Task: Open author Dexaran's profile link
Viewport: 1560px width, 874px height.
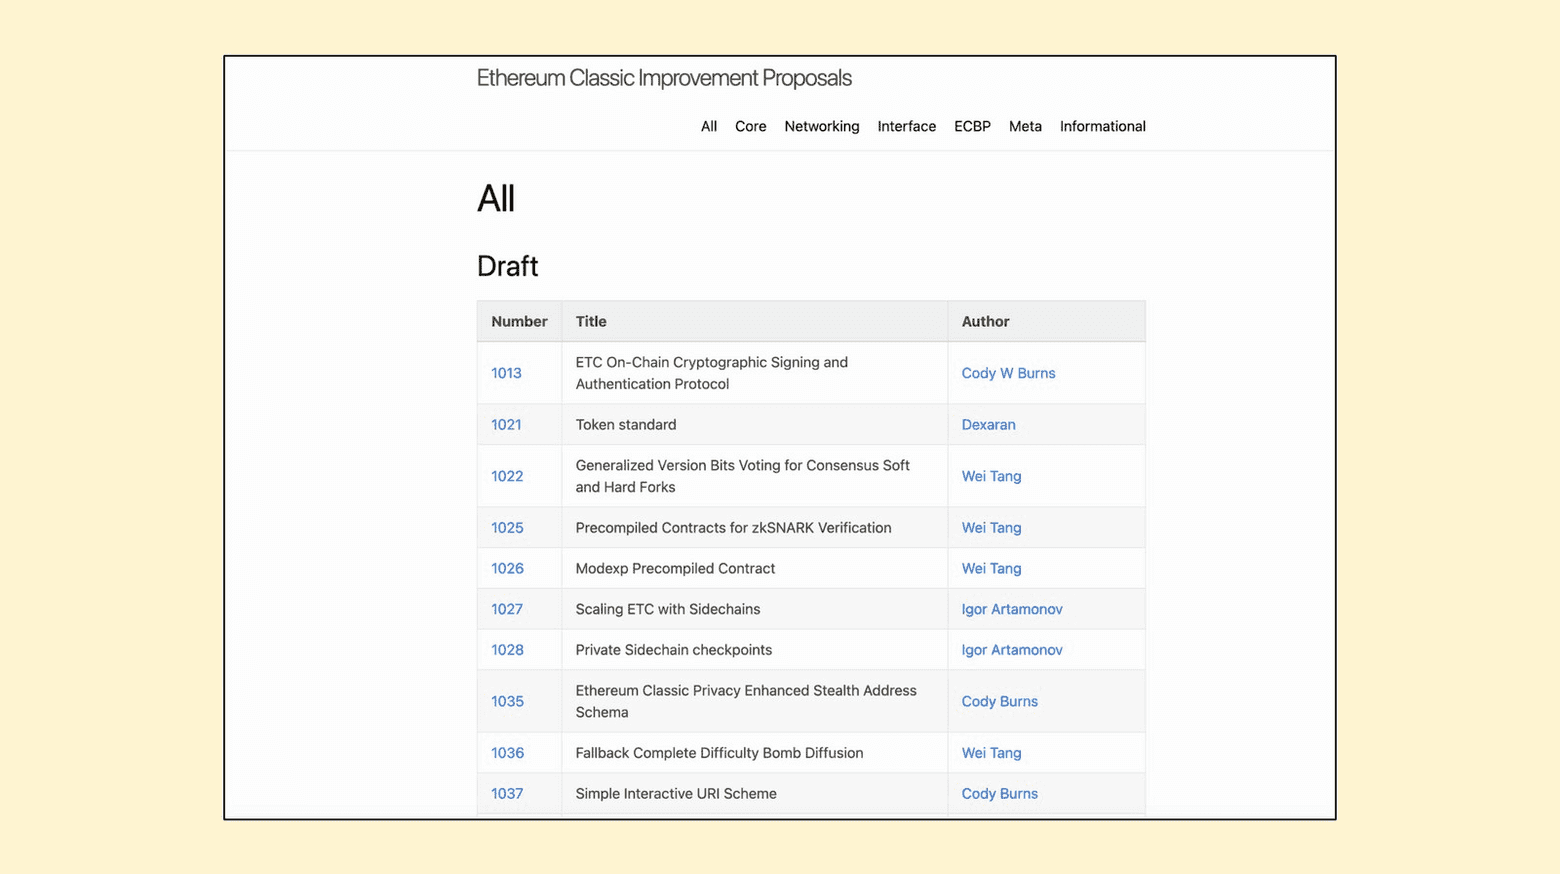Action: pyautogui.click(x=988, y=424)
